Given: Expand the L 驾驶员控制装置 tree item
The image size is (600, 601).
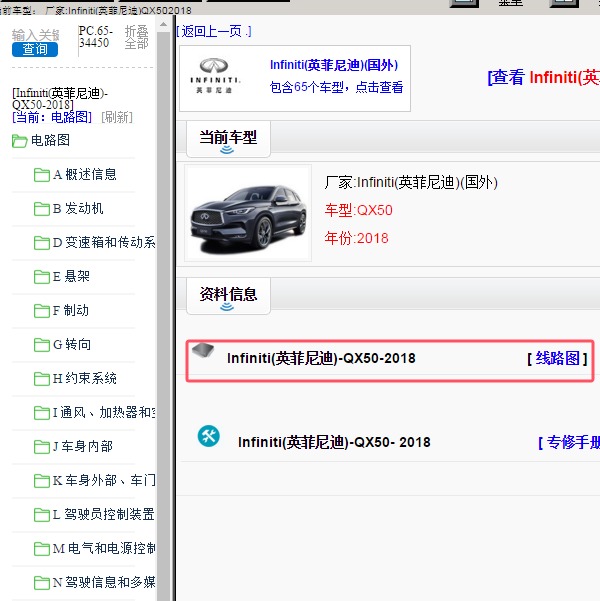Looking at the screenshot, I should click(104, 514).
